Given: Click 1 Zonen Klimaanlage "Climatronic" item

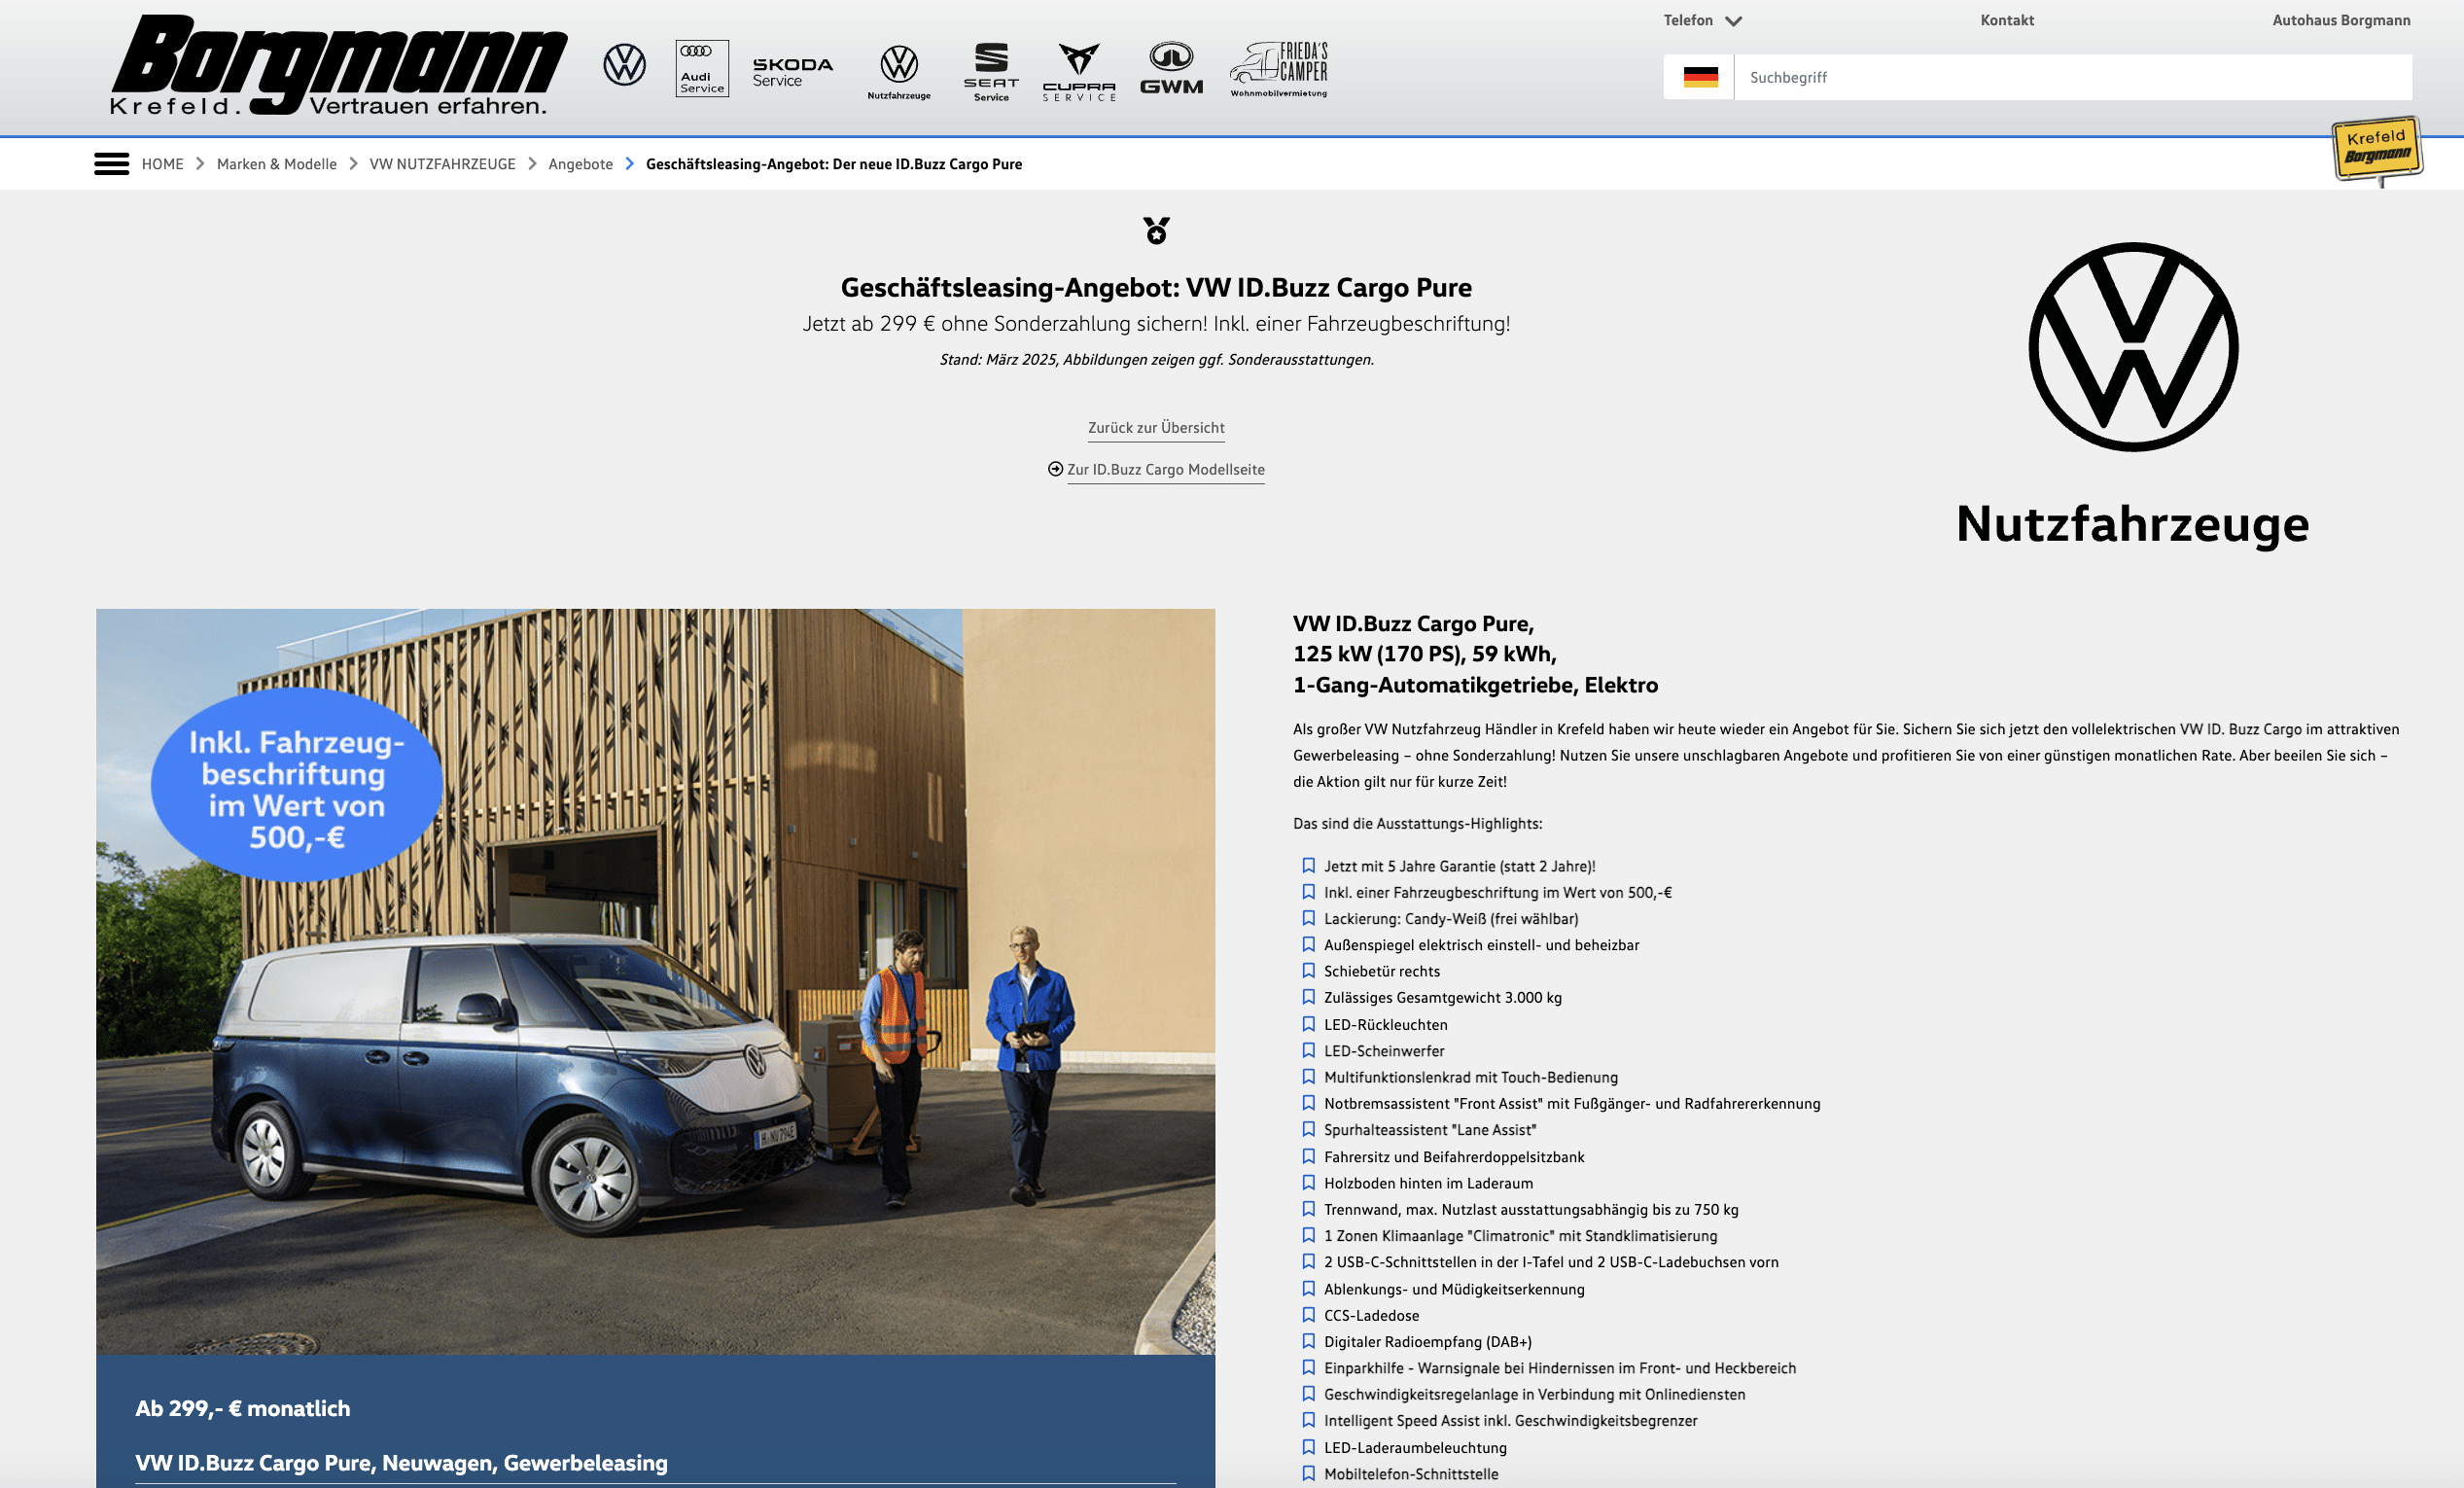Looking at the screenshot, I should pyautogui.click(x=1520, y=1236).
